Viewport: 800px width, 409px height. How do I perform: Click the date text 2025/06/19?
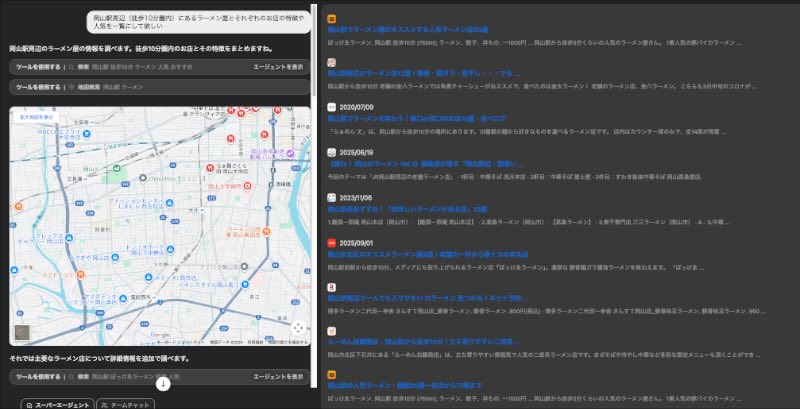(x=356, y=152)
